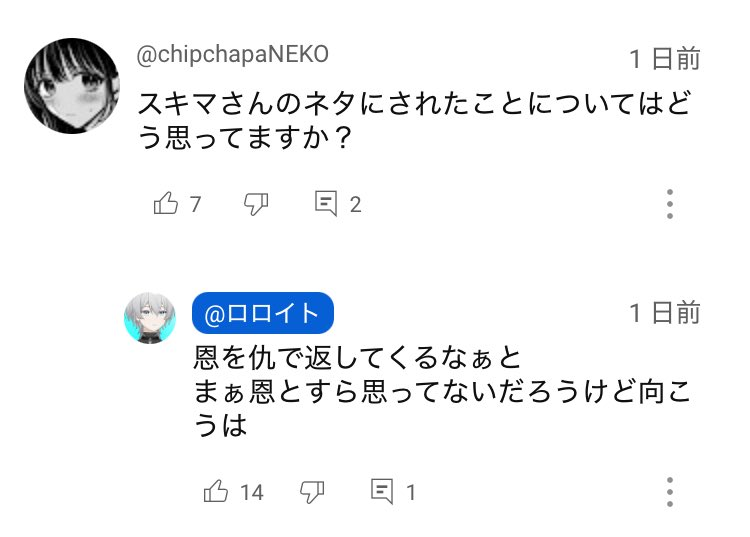Click the @chipchapaNEKO username
The width and height of the screenshot is (750, 537).
tap(232, 55)
